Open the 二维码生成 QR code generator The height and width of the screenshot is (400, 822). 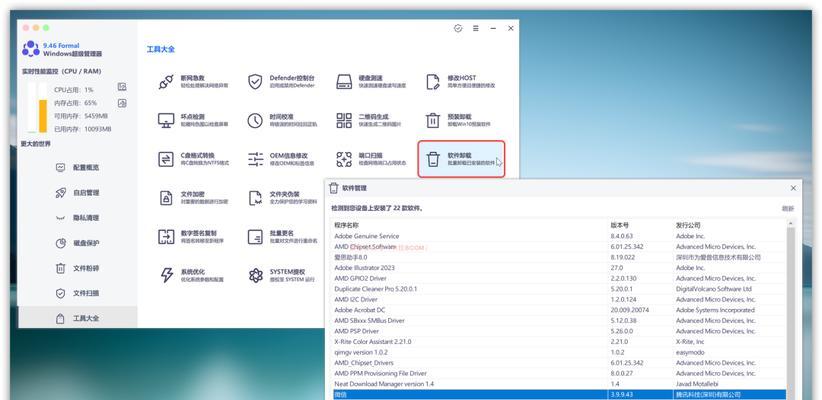[x=371, y=121]
